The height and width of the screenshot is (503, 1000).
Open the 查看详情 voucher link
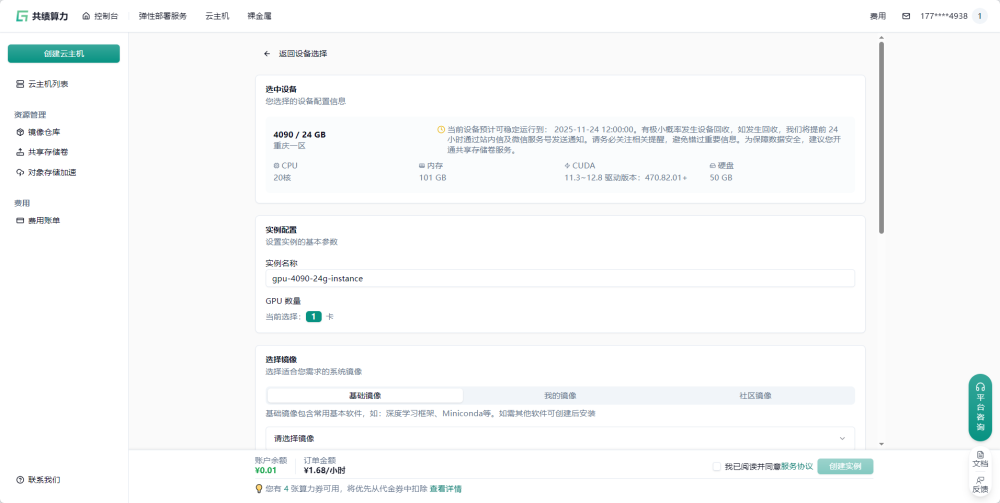click(446, 489)
